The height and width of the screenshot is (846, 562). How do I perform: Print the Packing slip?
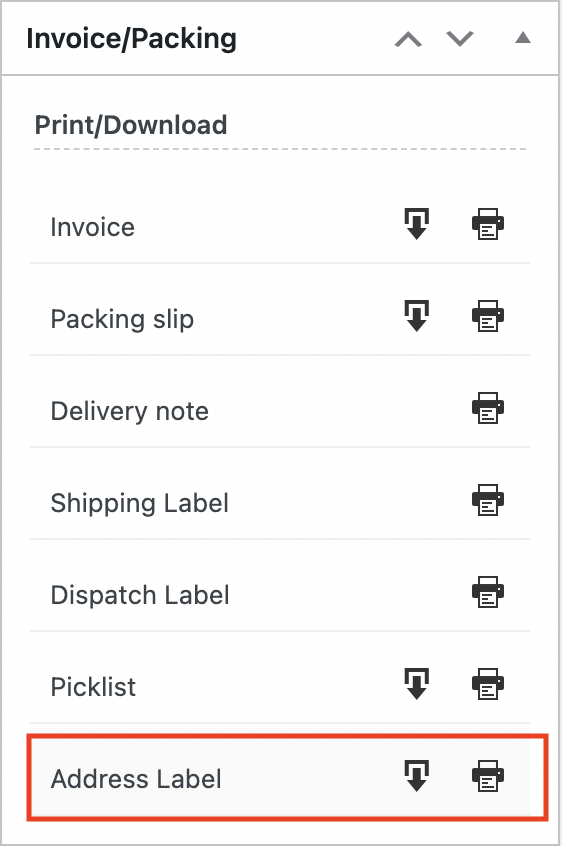(x=488, y=316)
